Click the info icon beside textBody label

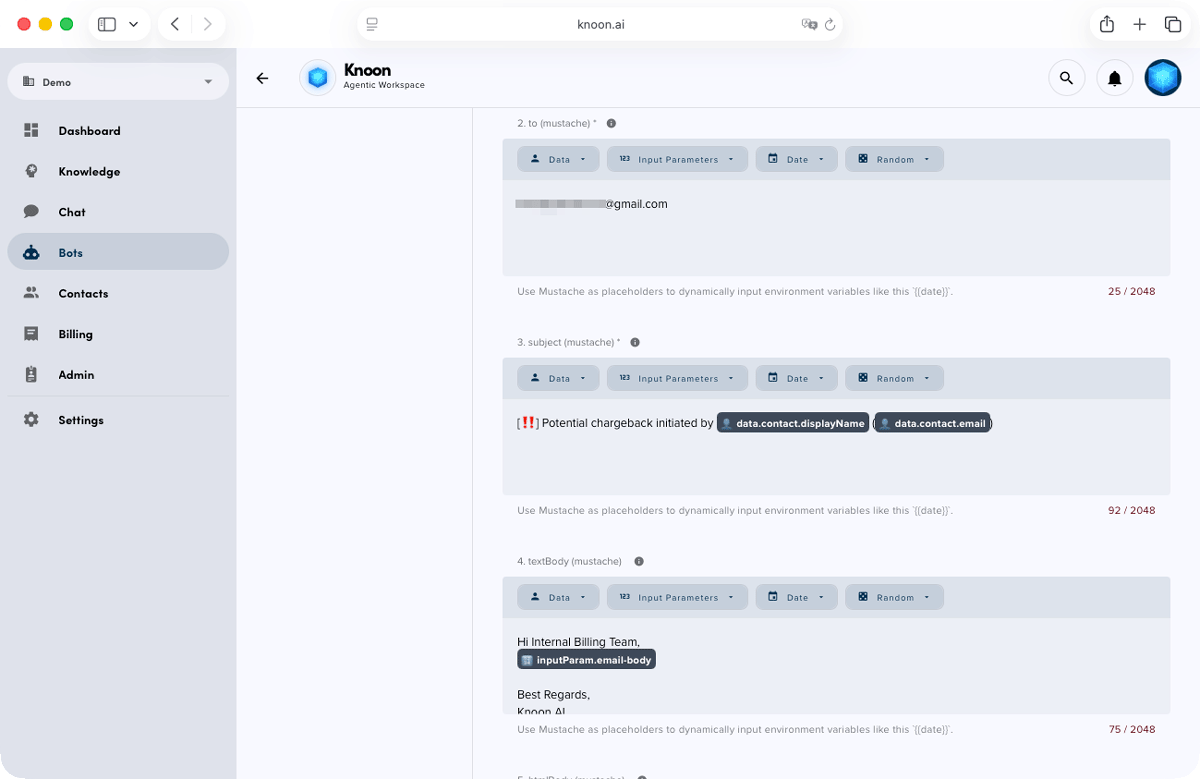(639, 561)
